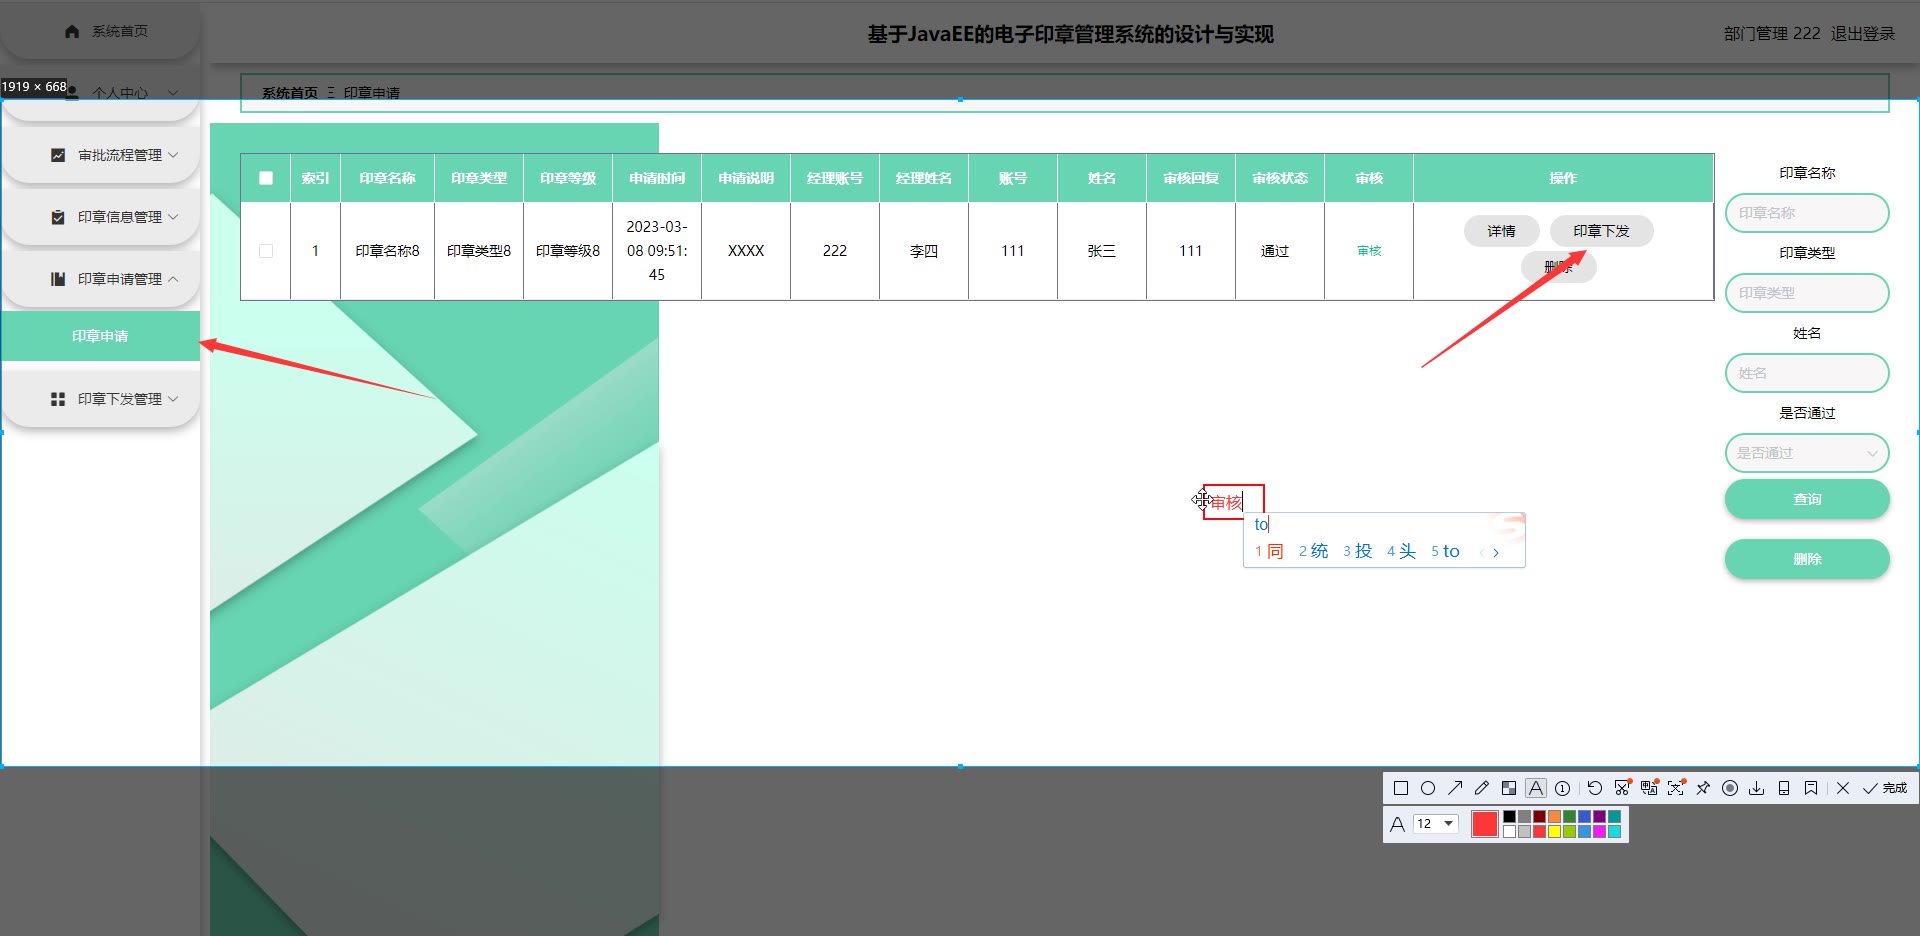Click the 查询 search button
Screen dimensions: 1920x936
[1807, 499]
